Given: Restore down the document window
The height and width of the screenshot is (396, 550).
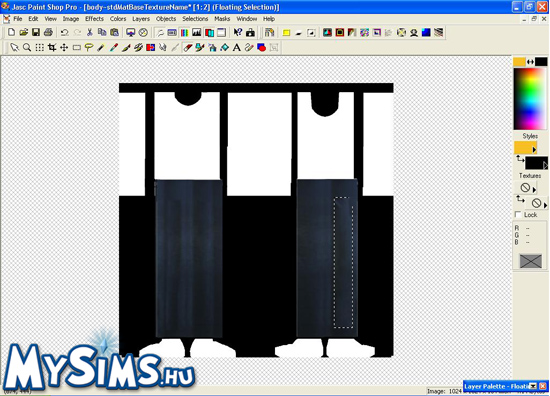Looking at the screenshot, I should pos(534,19).
